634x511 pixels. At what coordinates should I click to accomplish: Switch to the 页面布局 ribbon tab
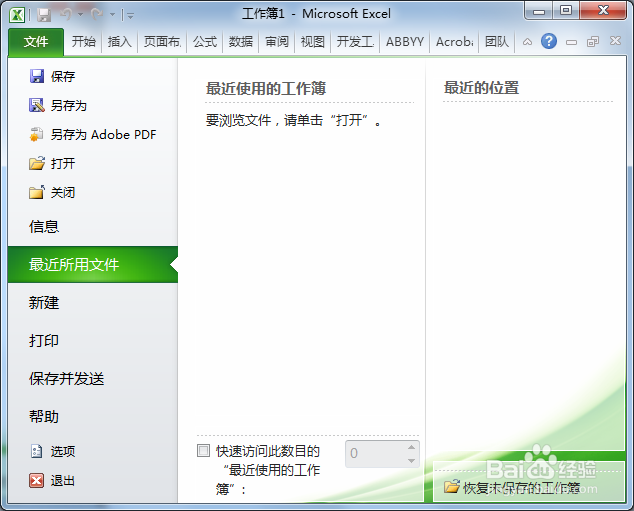162,42
